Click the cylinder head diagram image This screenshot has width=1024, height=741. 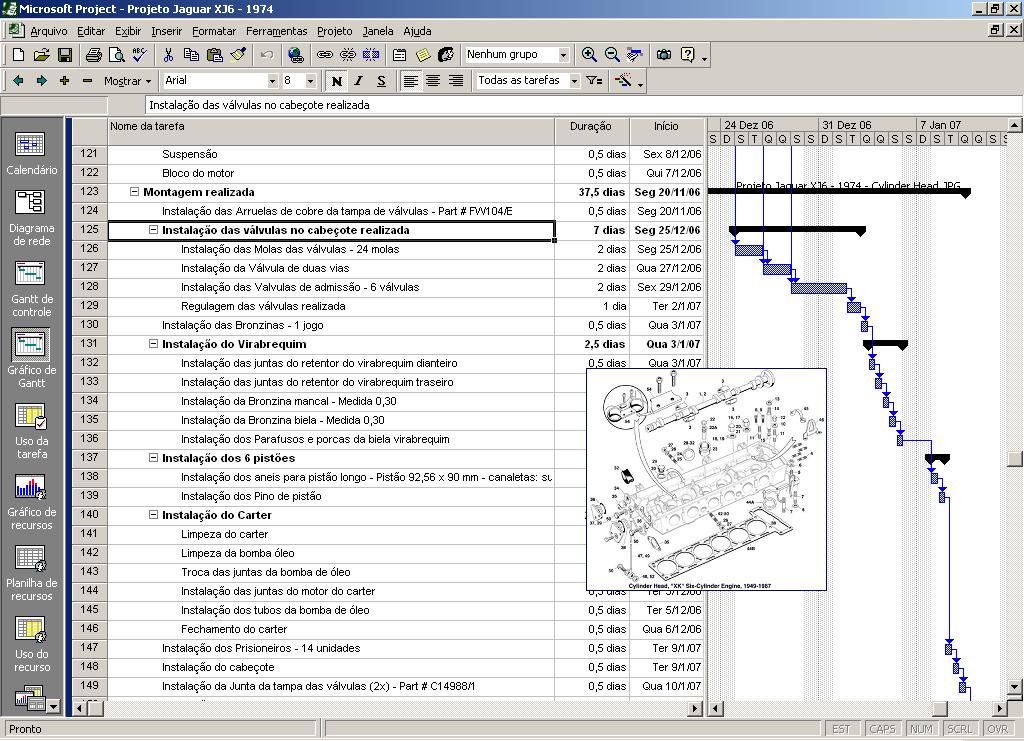(x=706, y=479)
